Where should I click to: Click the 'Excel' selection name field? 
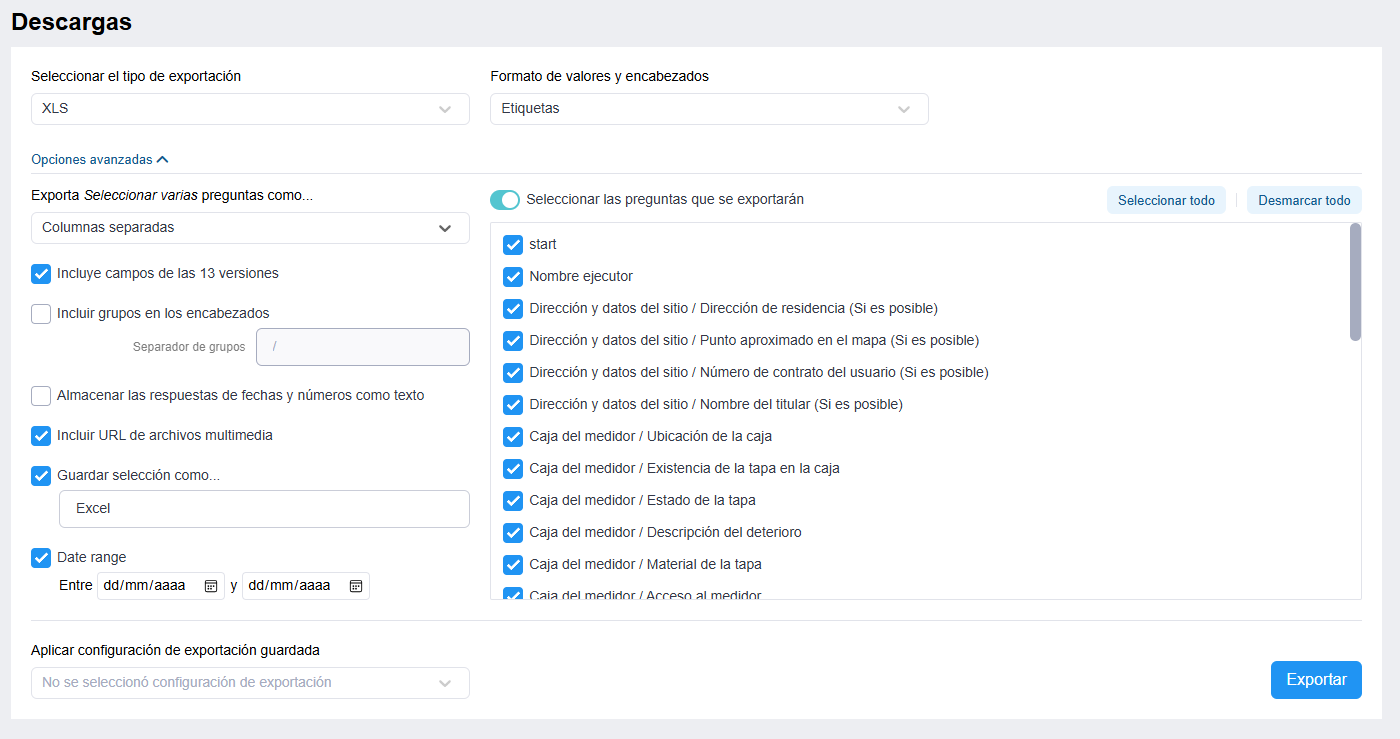[x=264, y=509]
